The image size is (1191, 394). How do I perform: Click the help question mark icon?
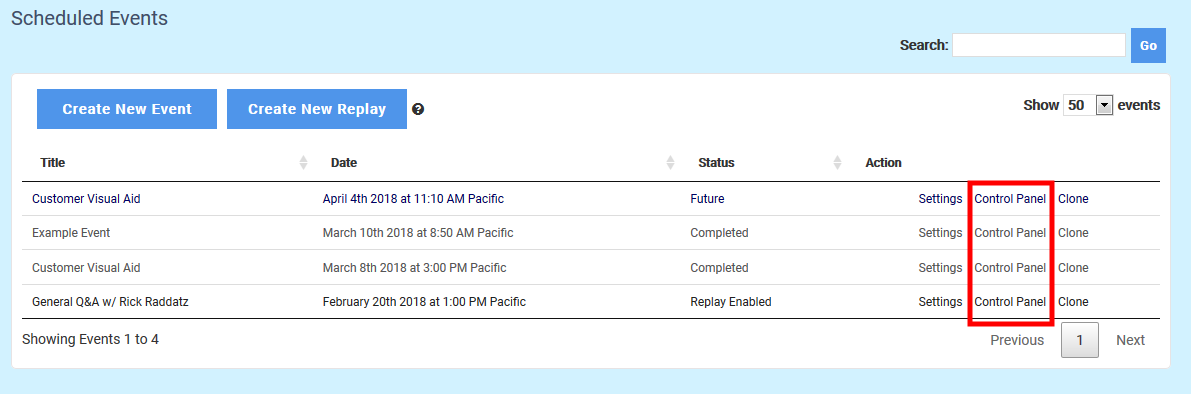(418, 109)
